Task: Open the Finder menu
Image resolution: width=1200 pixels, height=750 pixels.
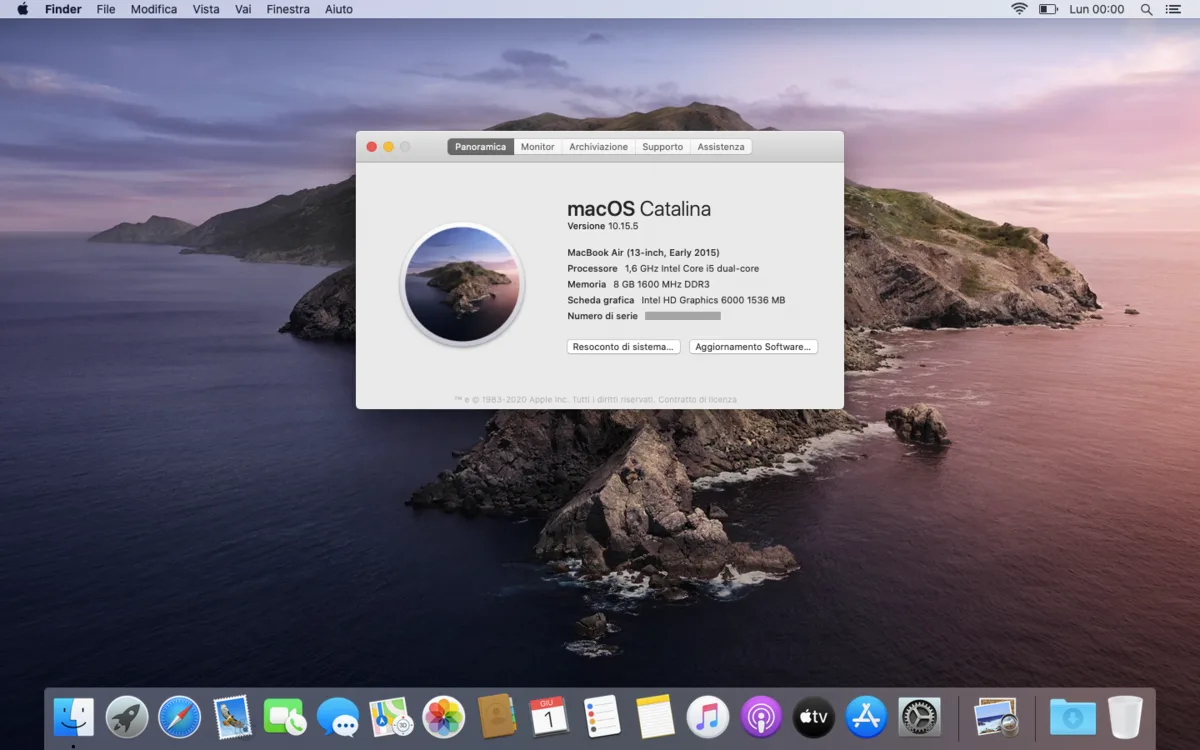Action: tap(63, 9)
